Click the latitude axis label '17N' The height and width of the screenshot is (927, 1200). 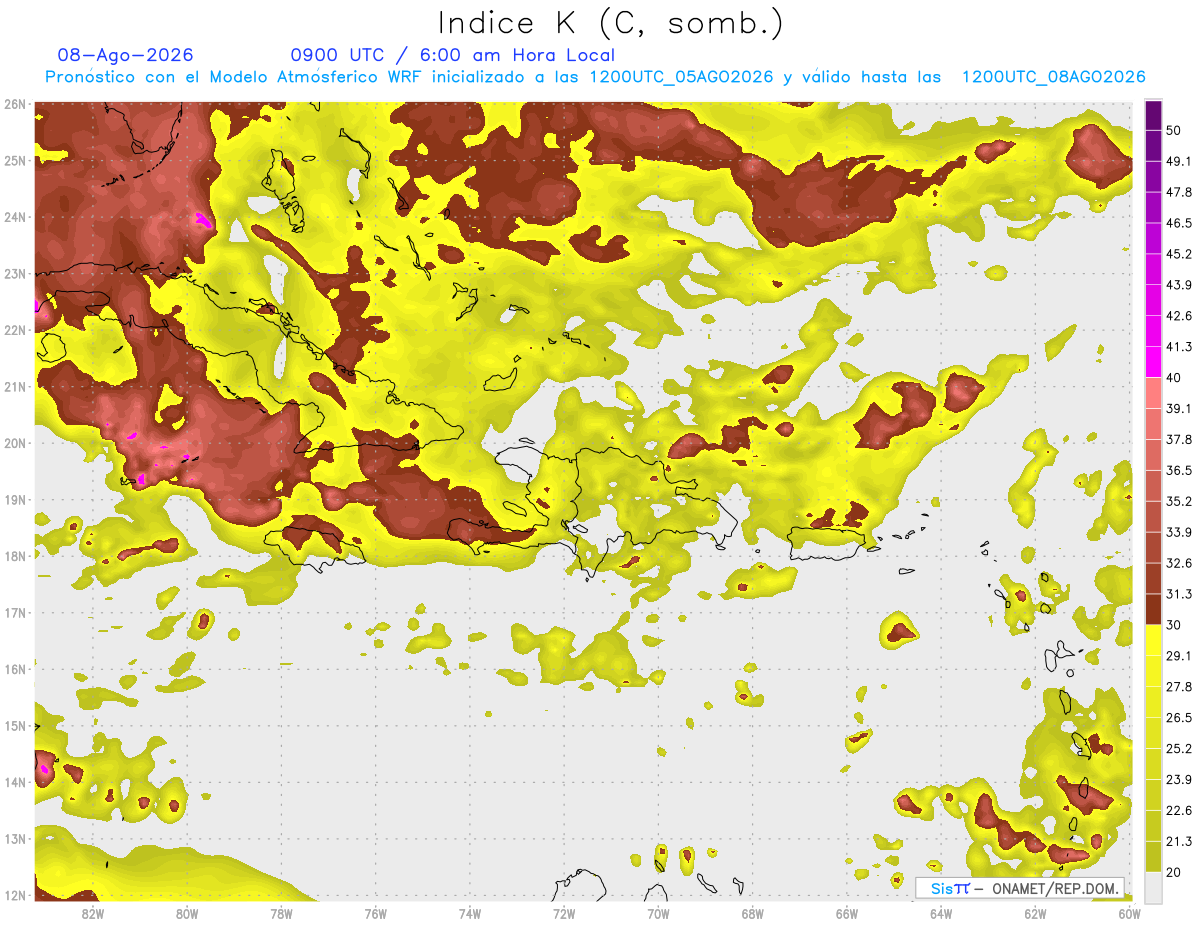pyautogui.click(x=15, y=612)
